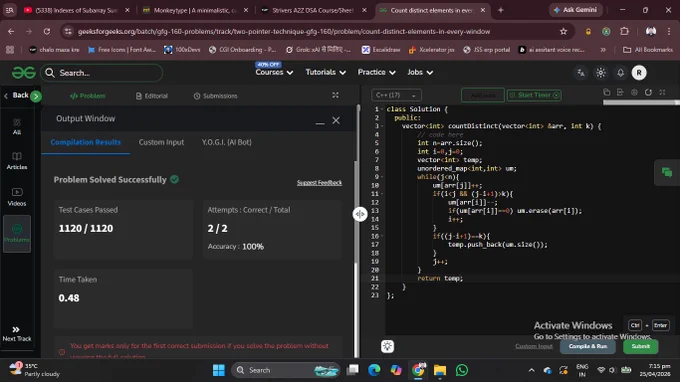Click Start Timer button
Viewport: 680px width, 382px height.
click(x=534, y=95)
